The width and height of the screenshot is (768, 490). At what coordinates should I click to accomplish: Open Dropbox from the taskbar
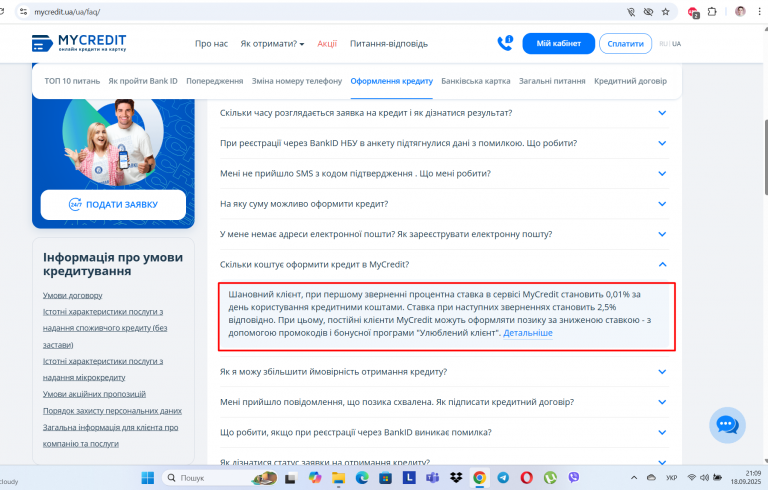(456, 477)
